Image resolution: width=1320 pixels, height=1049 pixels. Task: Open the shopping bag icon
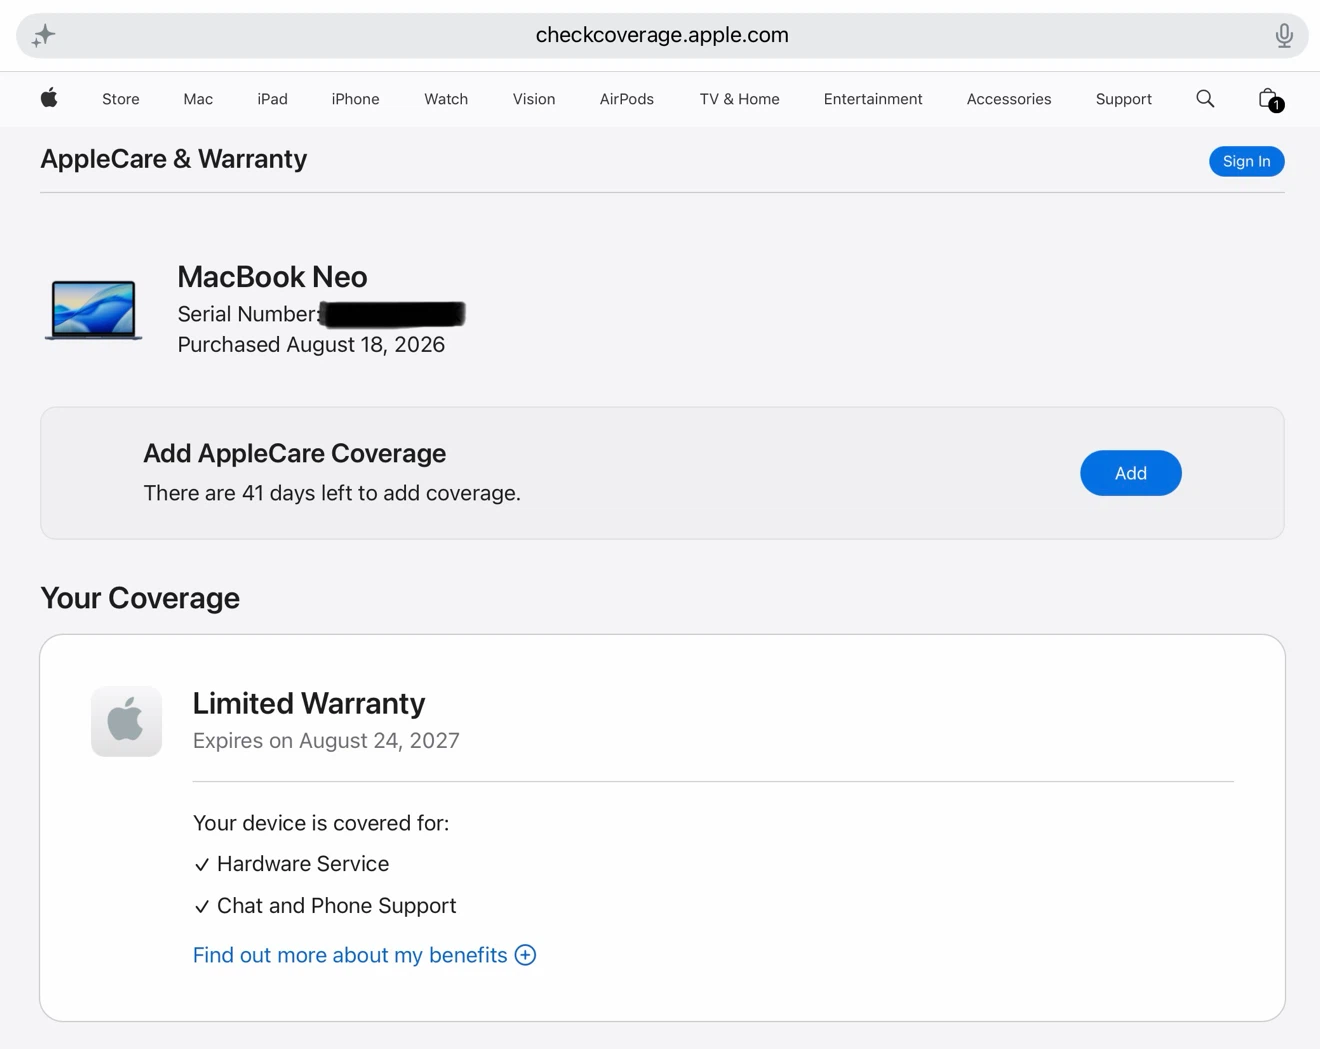(1269, 99)
